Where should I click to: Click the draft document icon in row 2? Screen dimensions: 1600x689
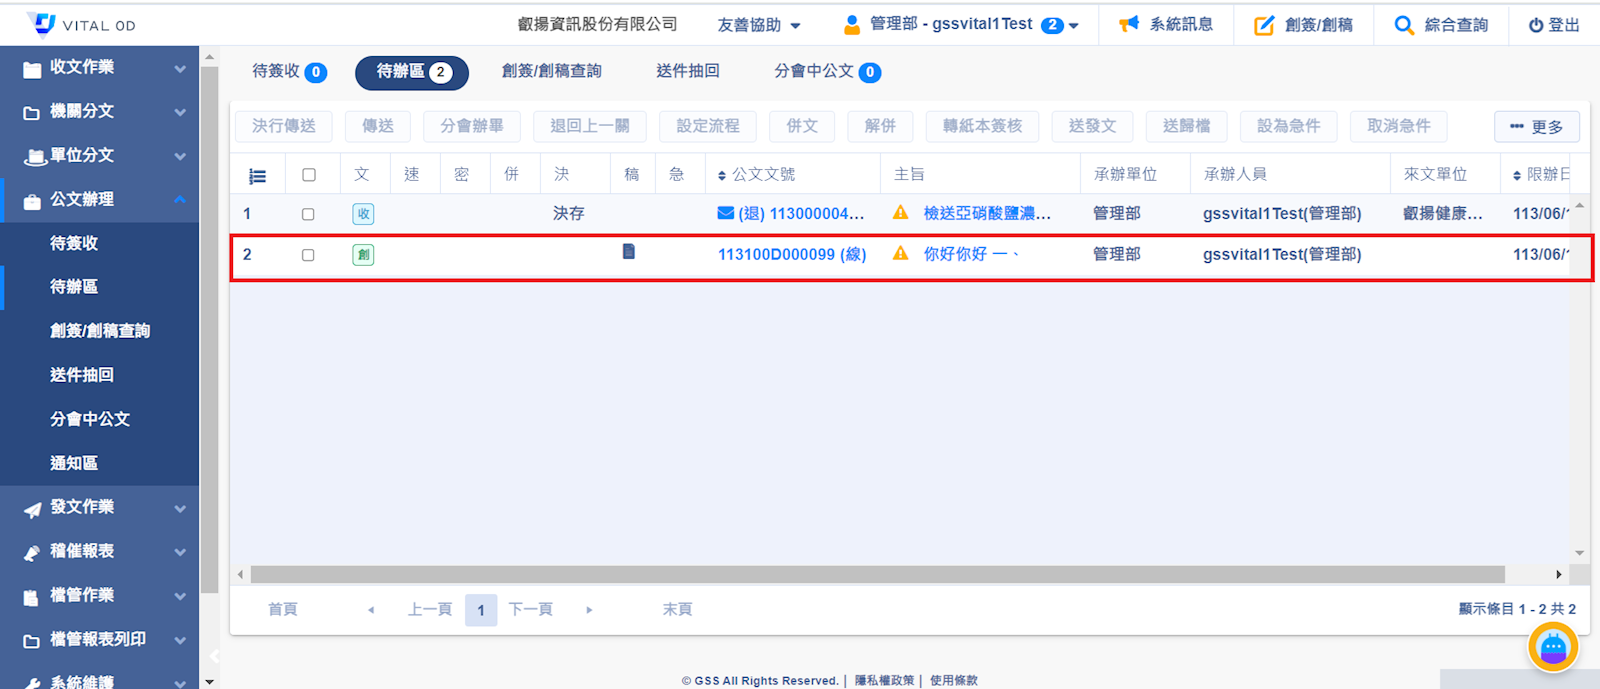tap(629, 252)
